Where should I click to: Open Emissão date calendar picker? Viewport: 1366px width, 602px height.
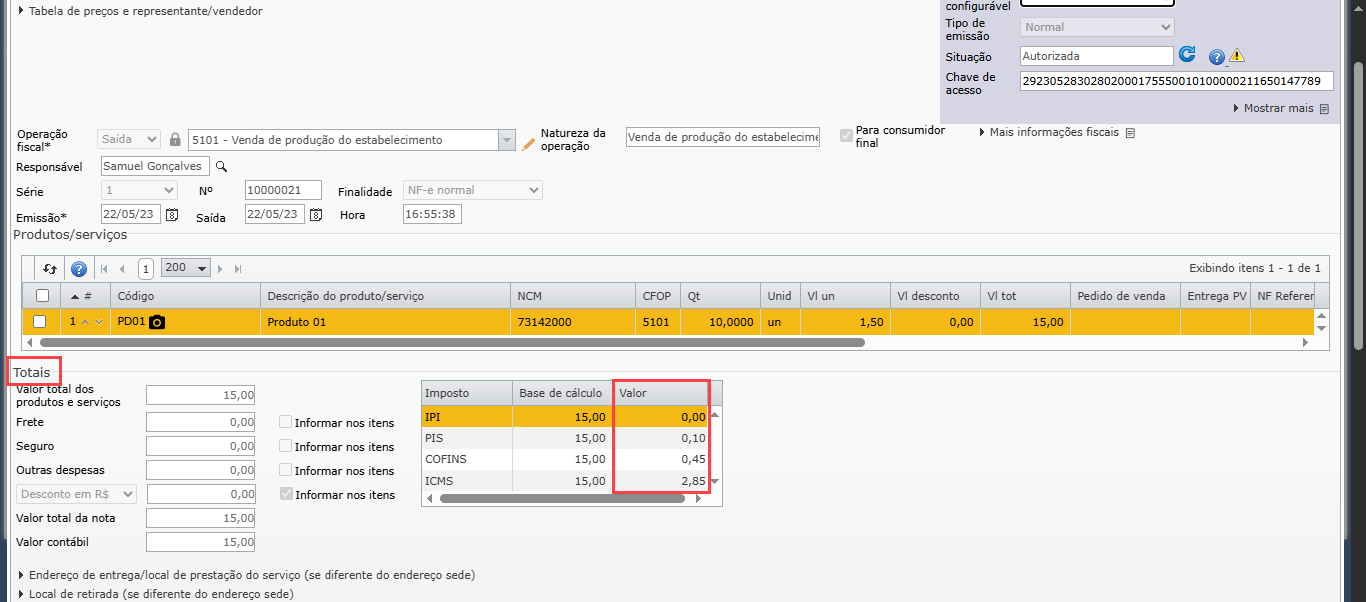pyautogui.click(x=171, y=214)
